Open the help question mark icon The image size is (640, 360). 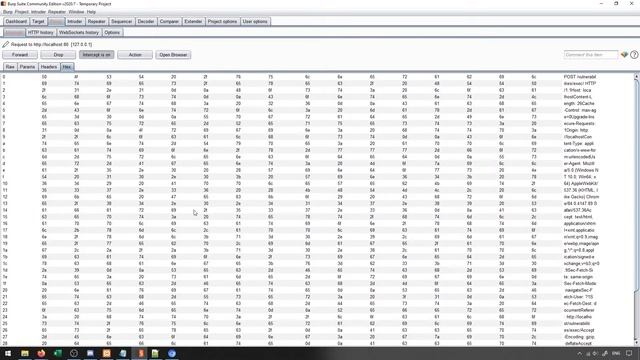(x=634, y=55)
